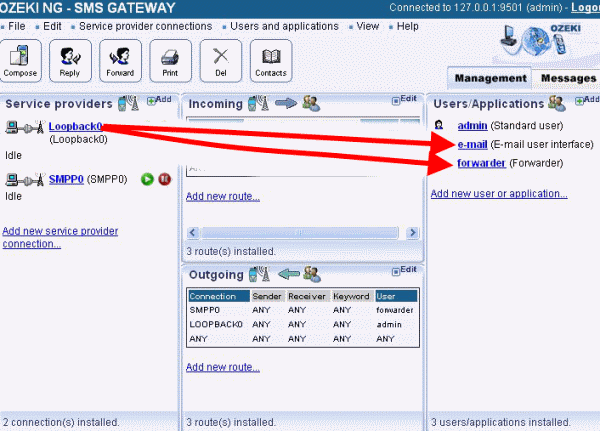600x431 pixels.
Task: Open the forwarder user link
Action: pos(481,163)
